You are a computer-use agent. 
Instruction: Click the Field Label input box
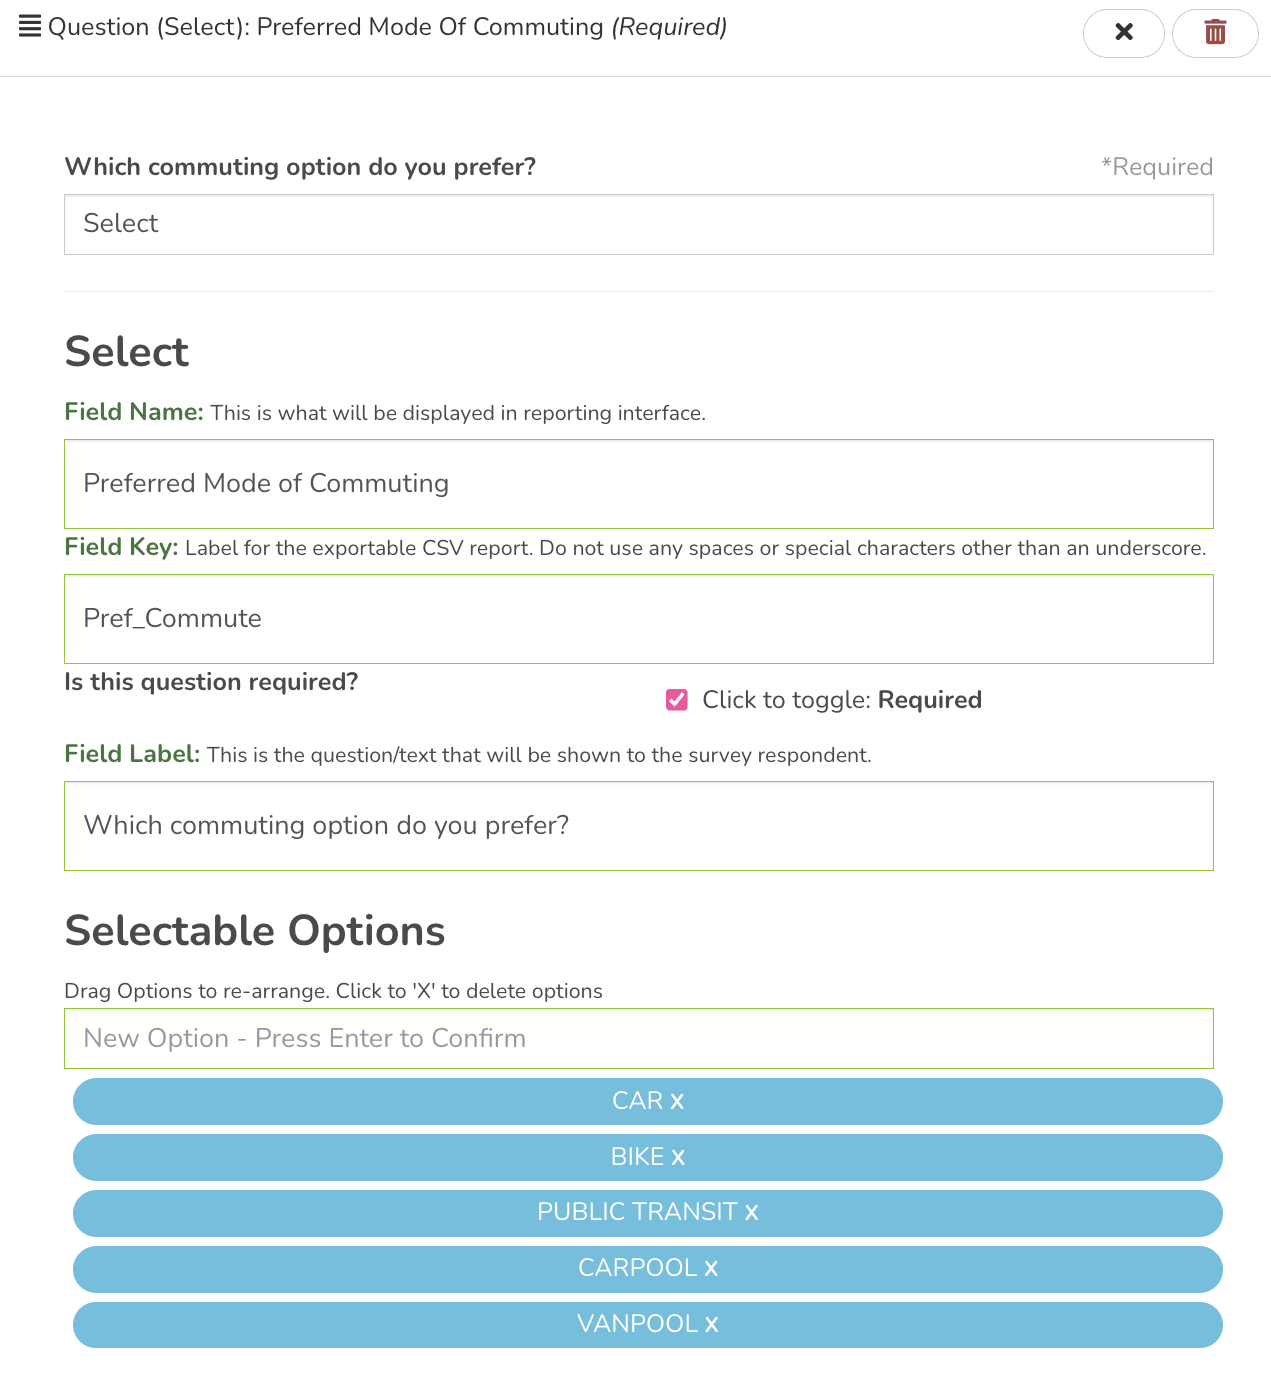(638, 826)
